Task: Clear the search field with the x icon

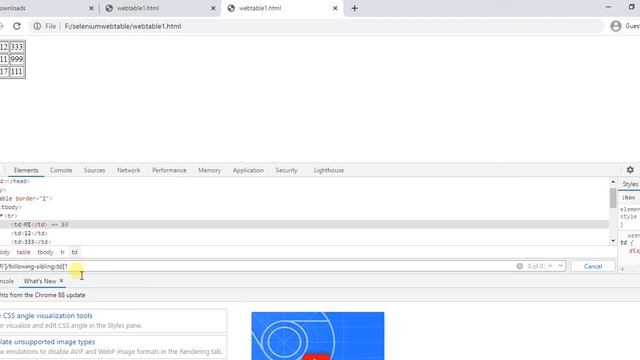Action: click(x=520, y=266)
